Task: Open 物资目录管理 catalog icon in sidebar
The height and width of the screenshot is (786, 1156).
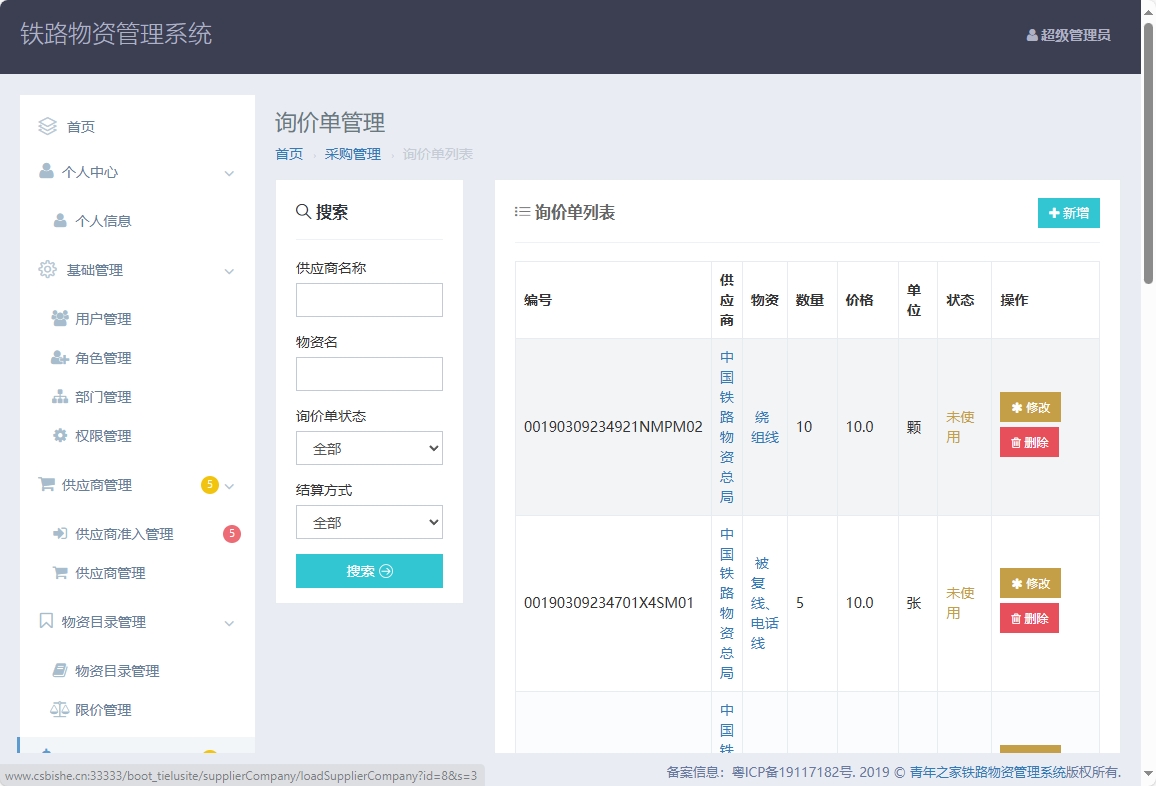Action: [46, 621]
